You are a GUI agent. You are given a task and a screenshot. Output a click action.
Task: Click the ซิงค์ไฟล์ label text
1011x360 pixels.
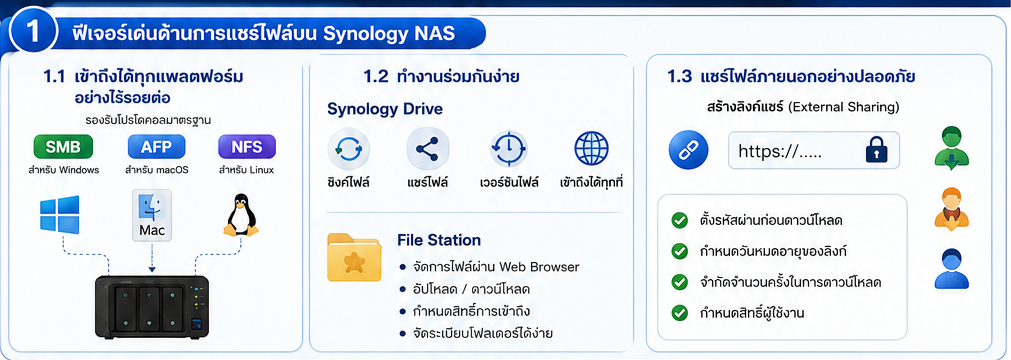(348, 182)
